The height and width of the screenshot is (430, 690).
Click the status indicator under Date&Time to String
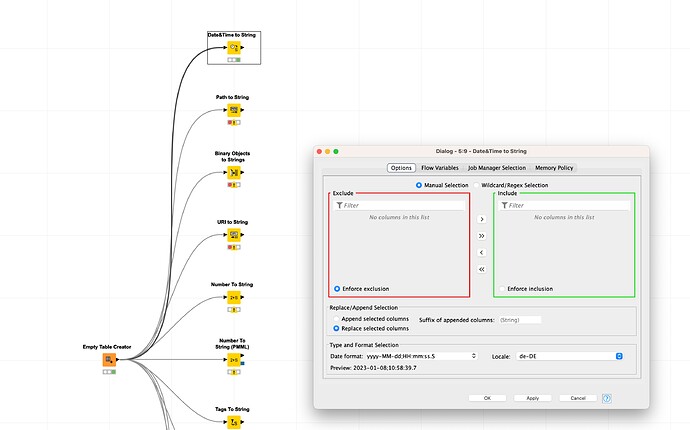[x=234, y=59]
